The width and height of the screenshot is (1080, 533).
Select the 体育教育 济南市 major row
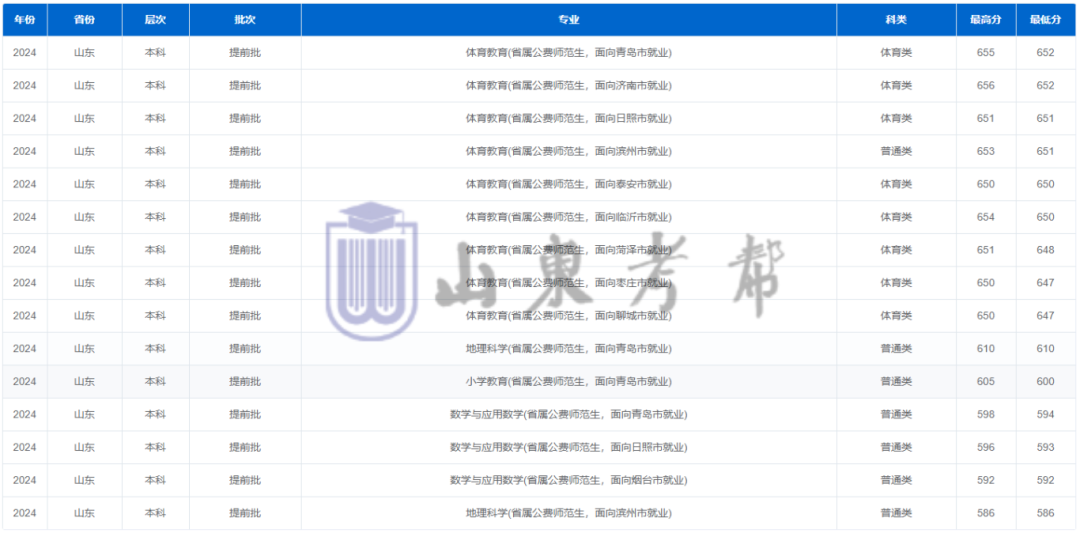click(568, 86)
